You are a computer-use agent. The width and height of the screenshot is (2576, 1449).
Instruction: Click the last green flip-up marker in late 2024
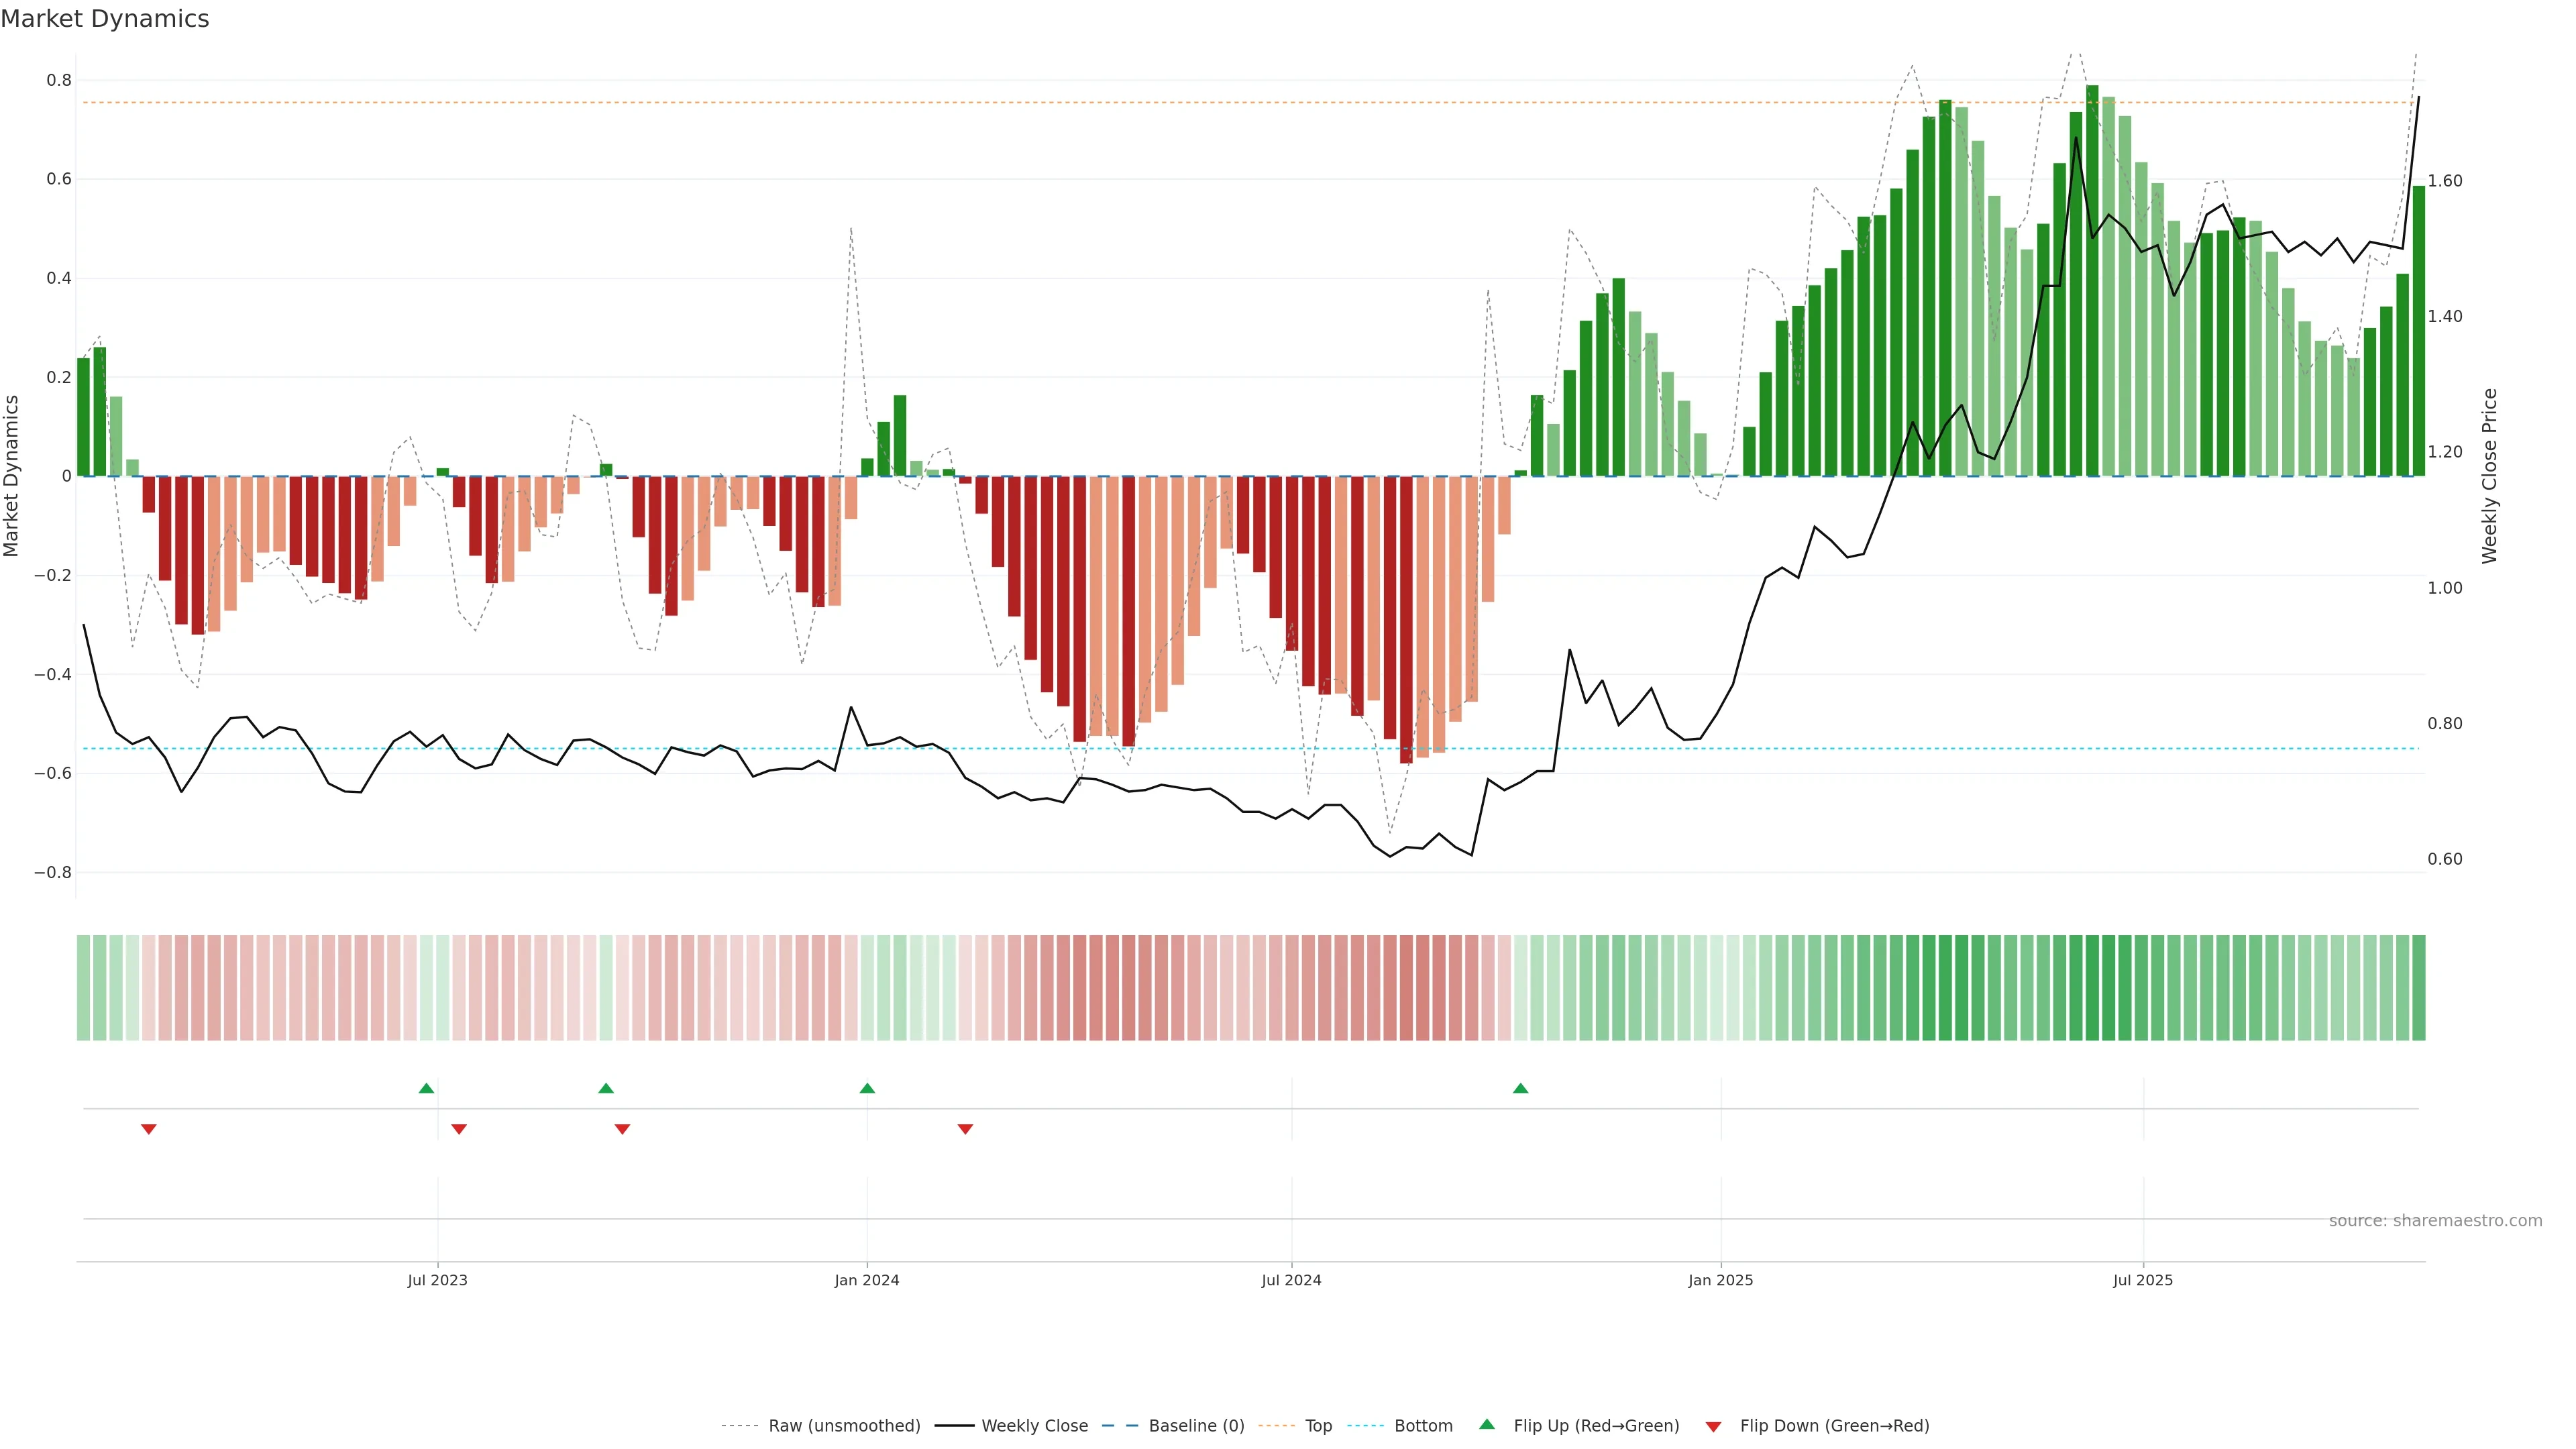(x=1520, y=1088)
